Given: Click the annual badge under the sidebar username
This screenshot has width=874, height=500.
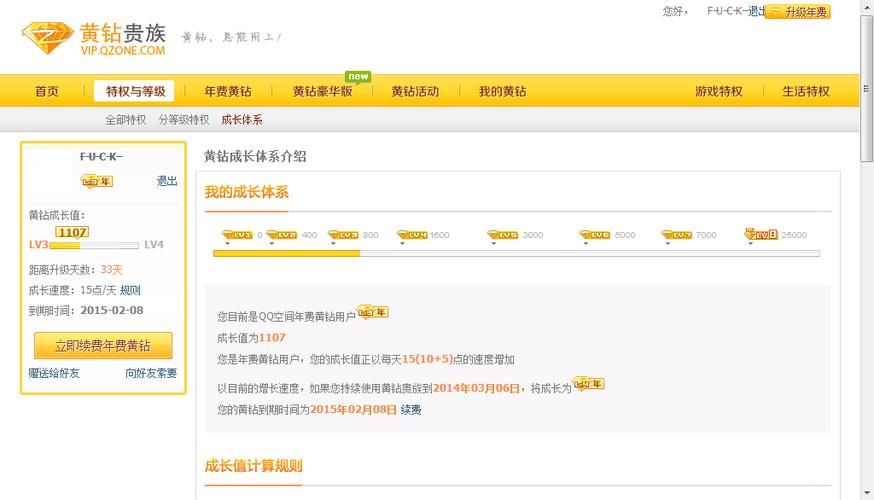Looking at the screenshot, I should 97,181.
